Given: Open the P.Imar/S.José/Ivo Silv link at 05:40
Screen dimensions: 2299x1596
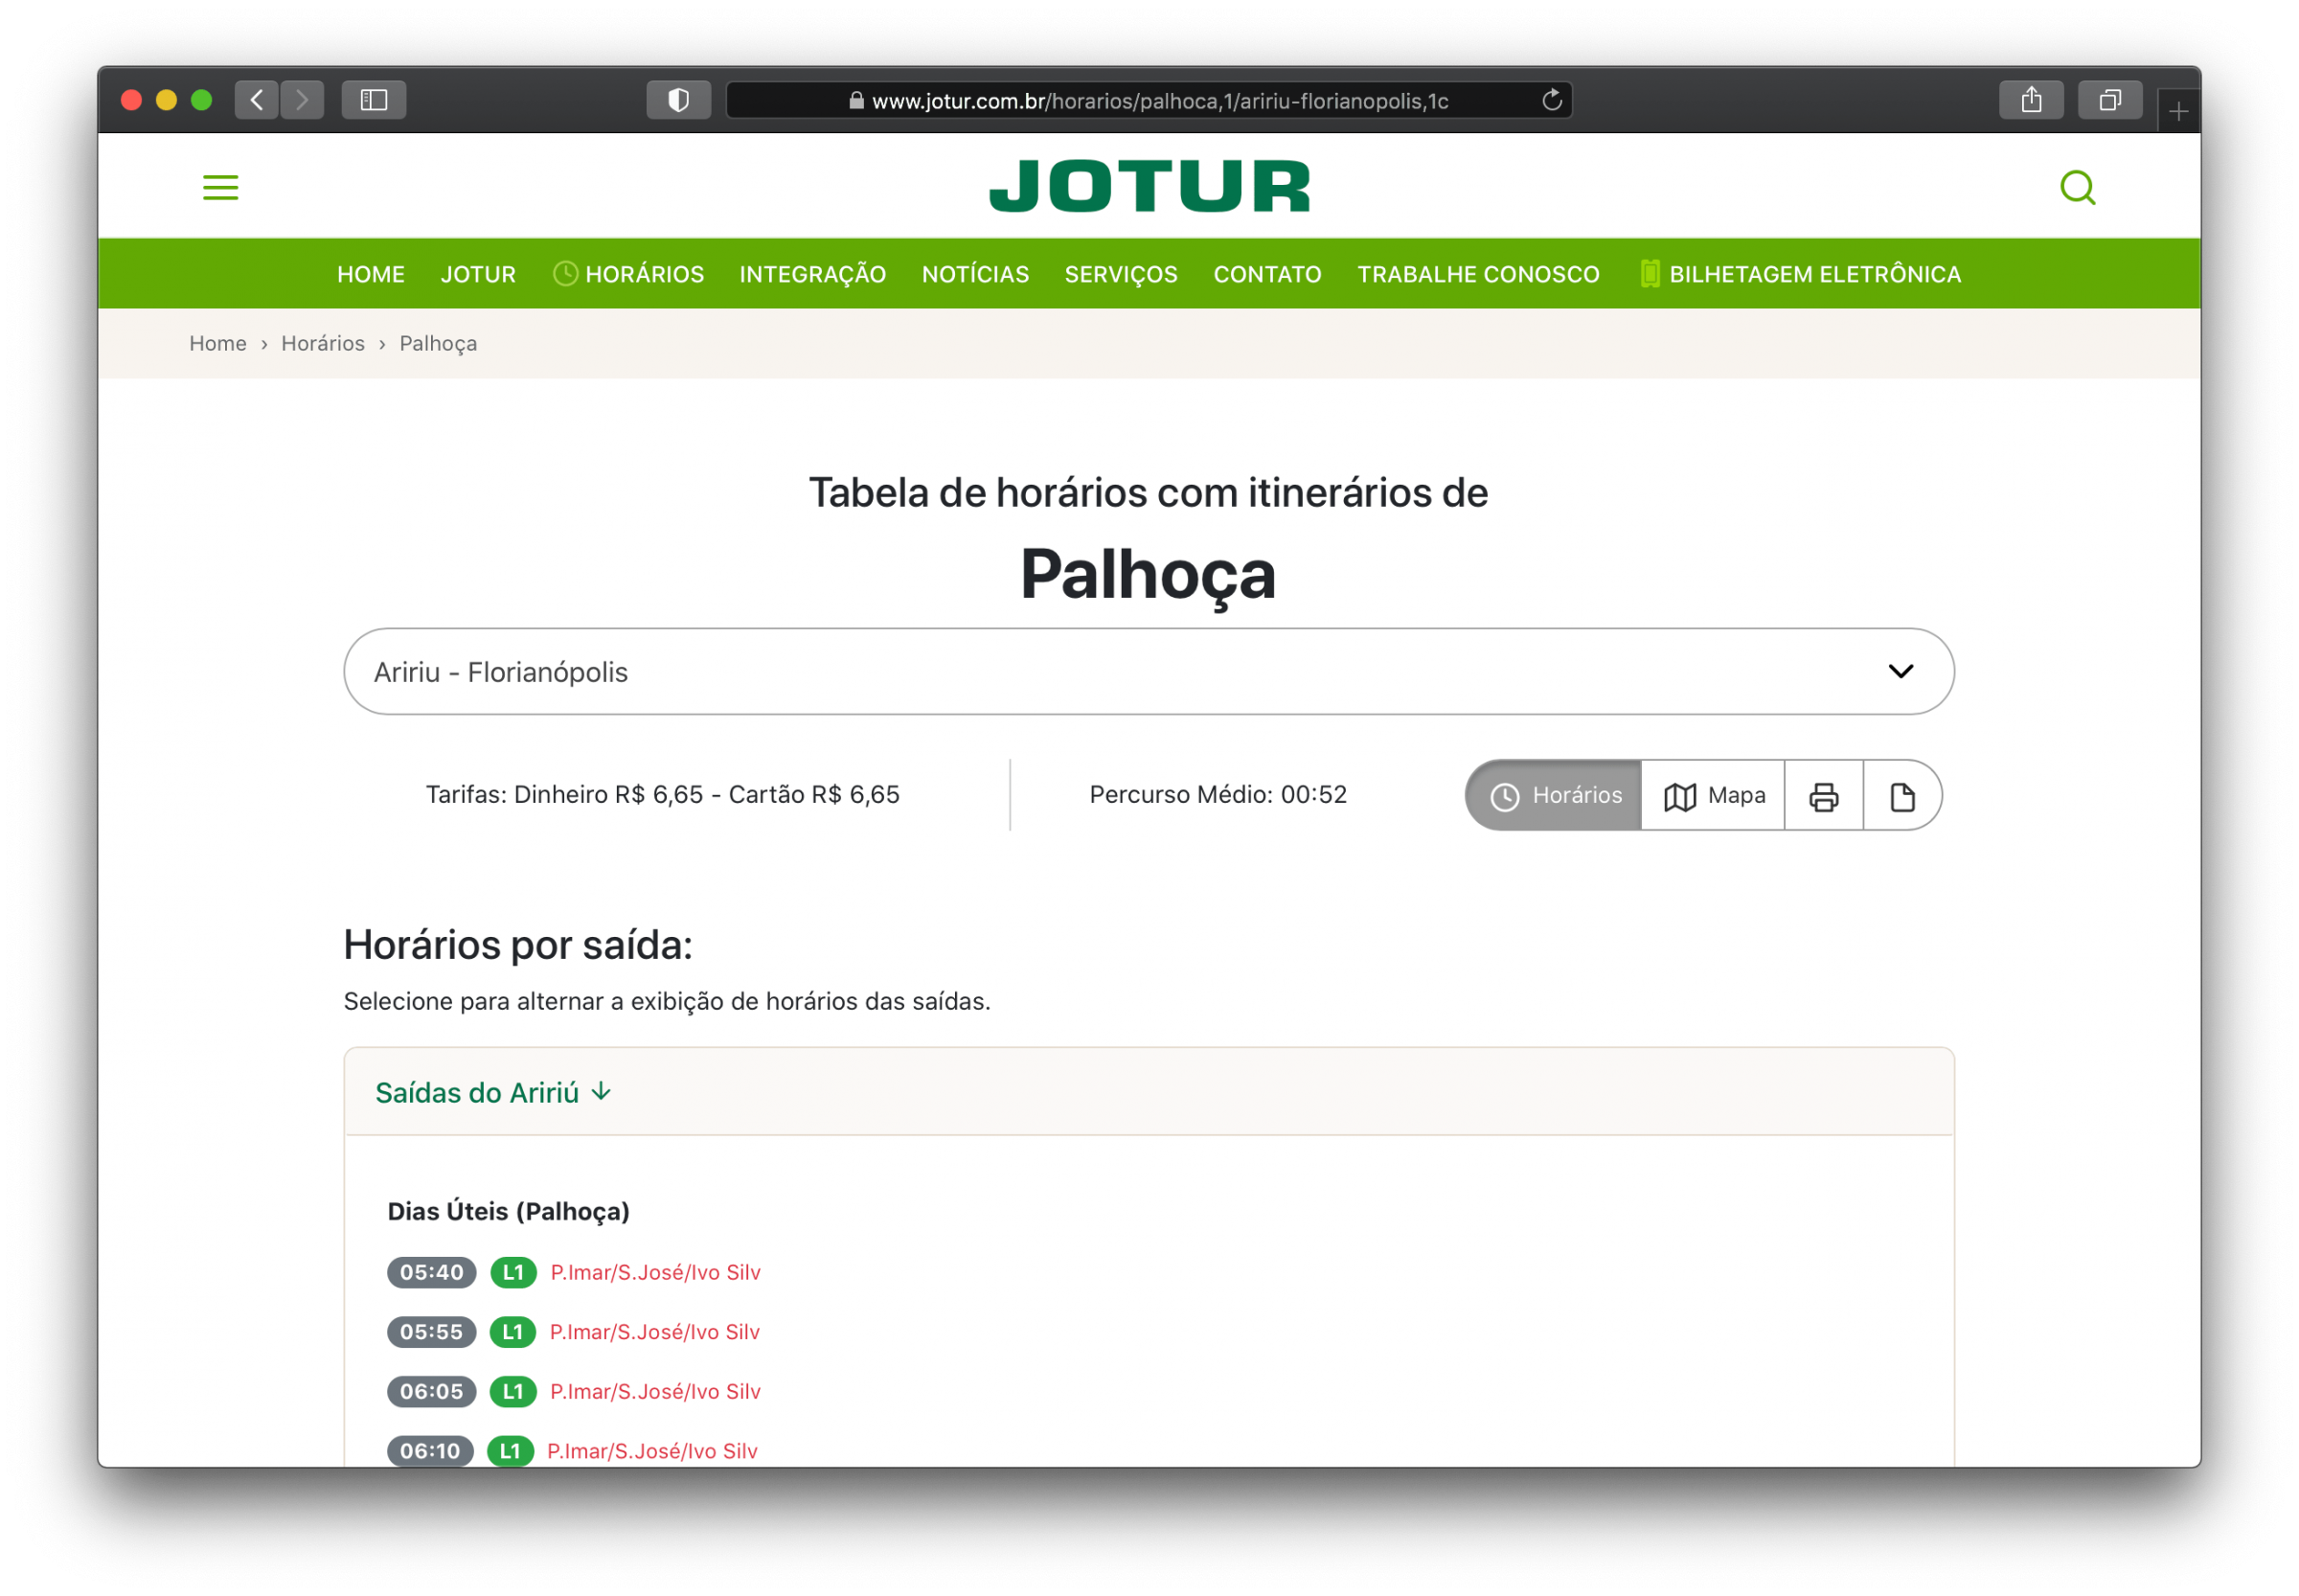Looking at the screenshot, I should [656, 1272].
